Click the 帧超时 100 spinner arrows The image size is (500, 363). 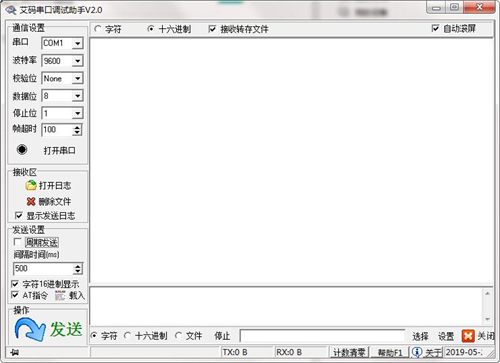pyautogui.click(x=77, y=130)
